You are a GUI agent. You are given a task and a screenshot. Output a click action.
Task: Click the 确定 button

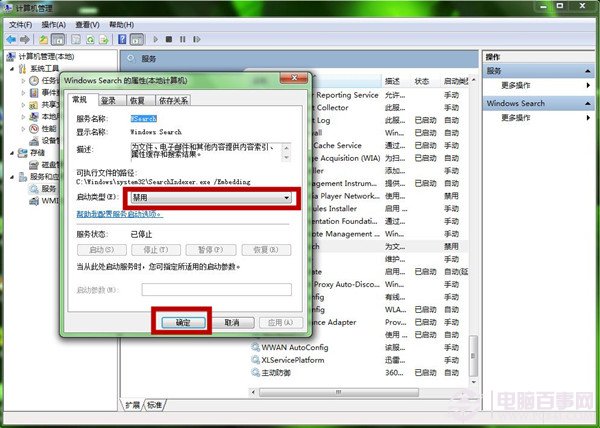[x=183, y=323]
